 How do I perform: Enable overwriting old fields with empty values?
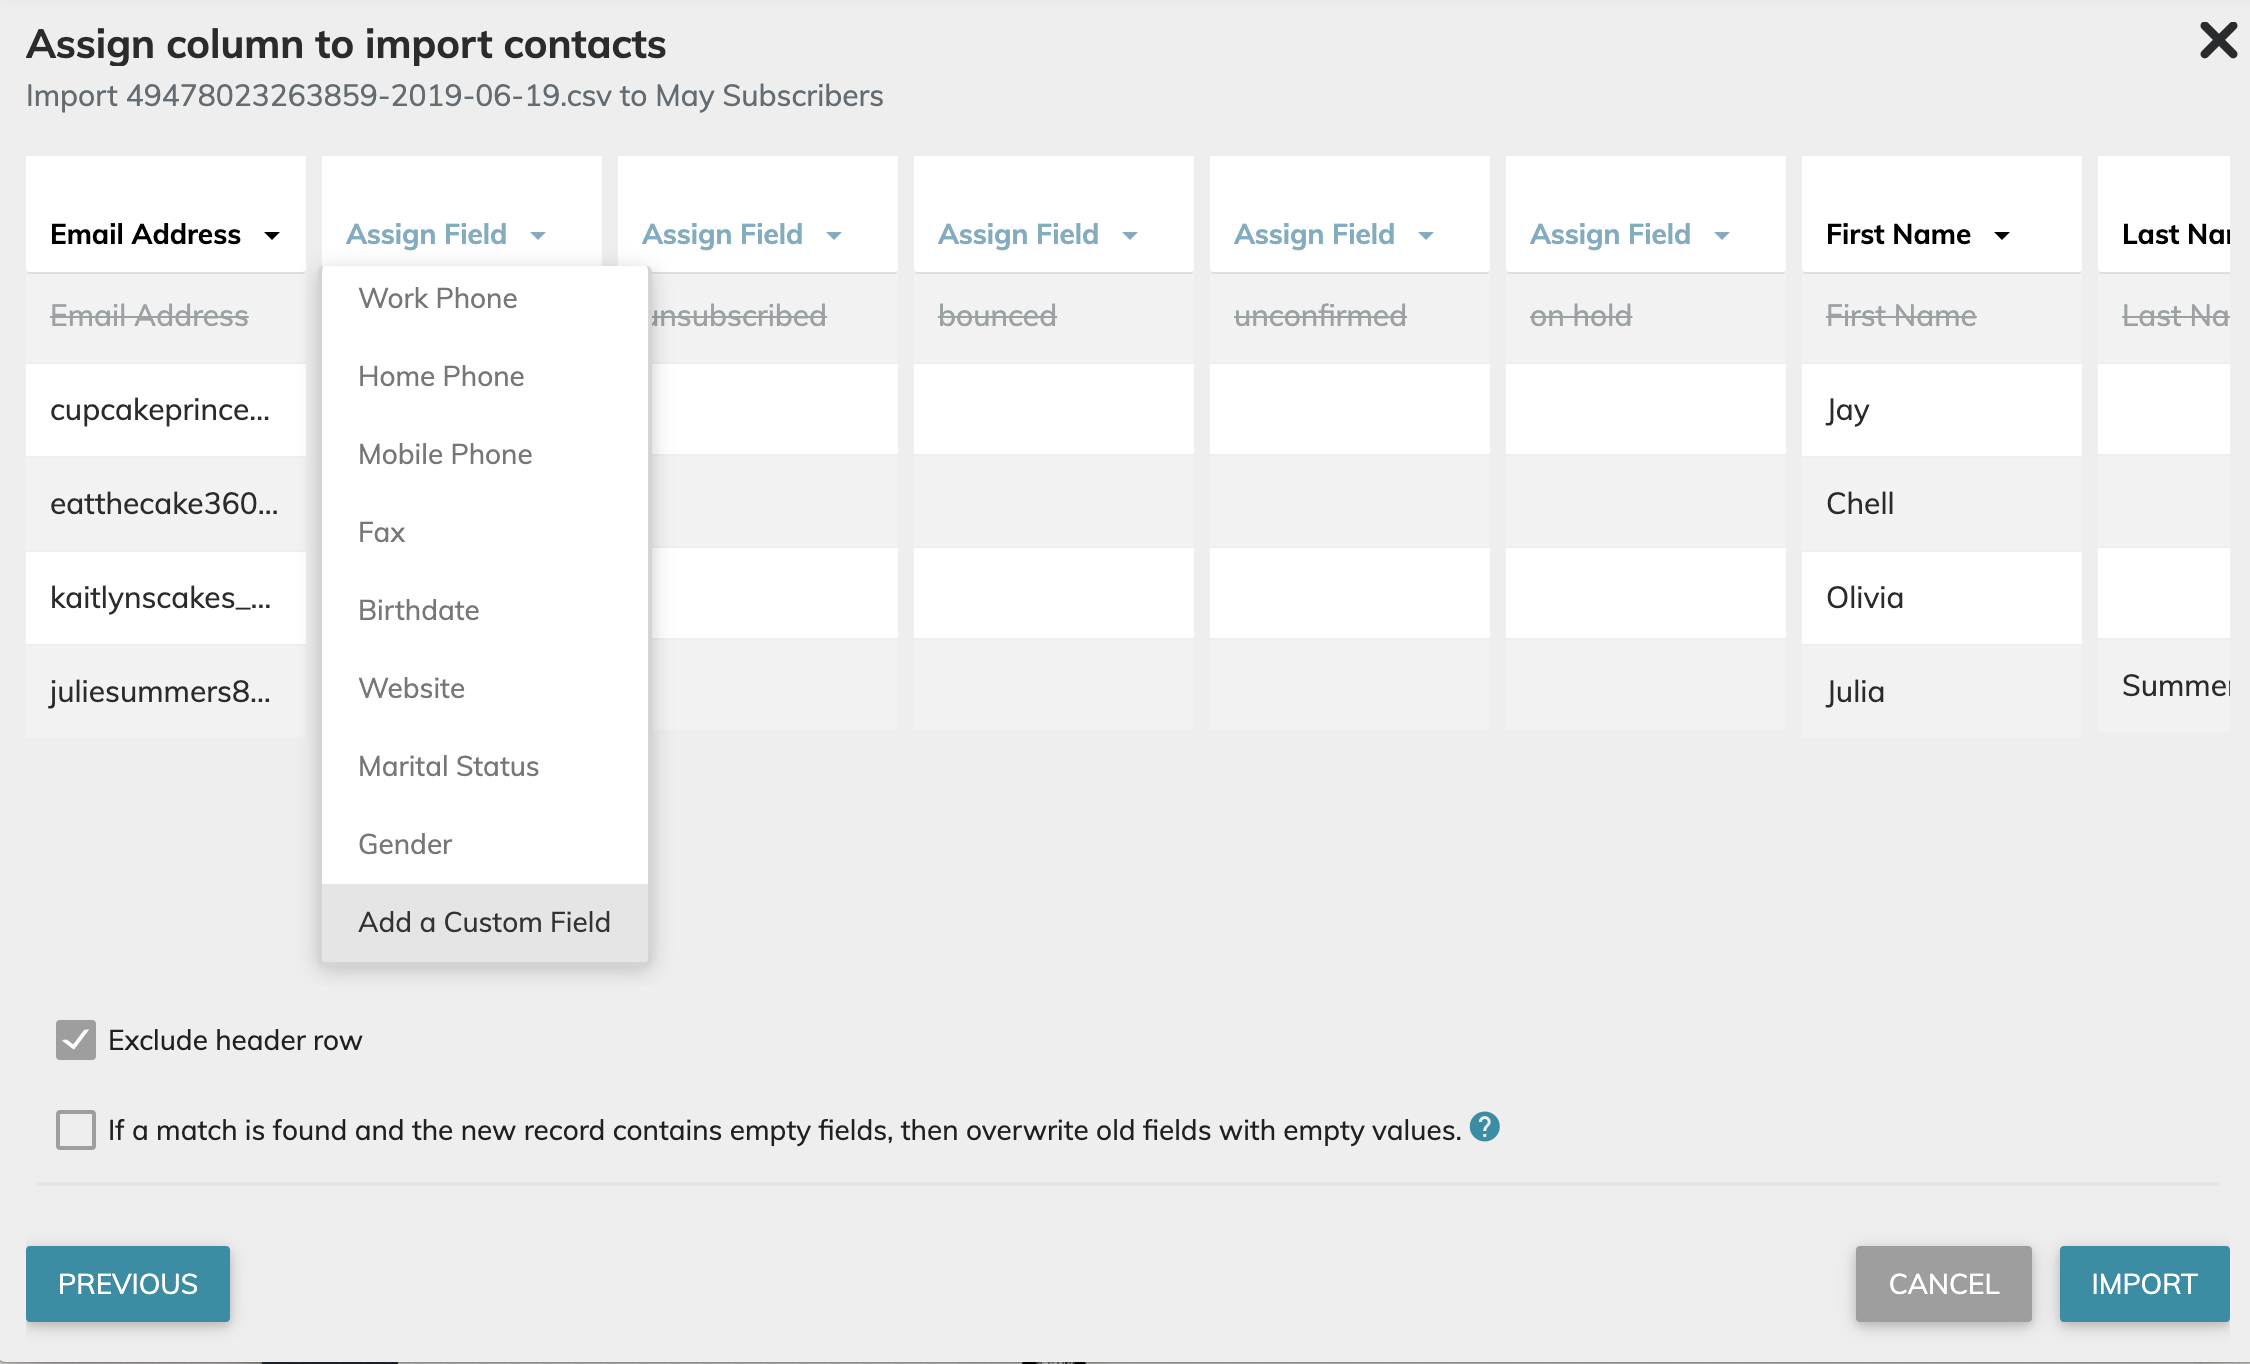click(74, 1130)
